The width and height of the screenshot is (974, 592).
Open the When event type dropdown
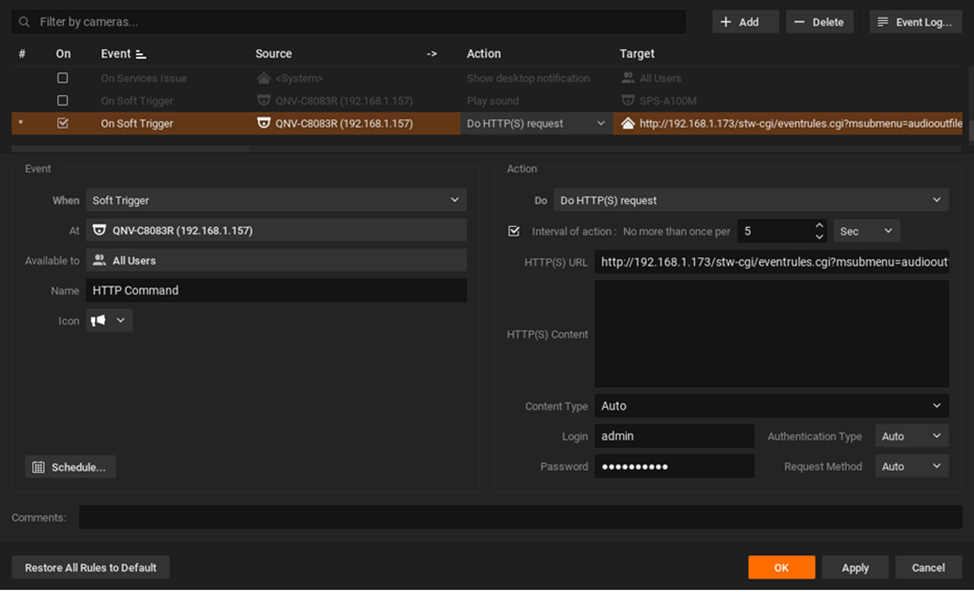[x=275, y=200]
